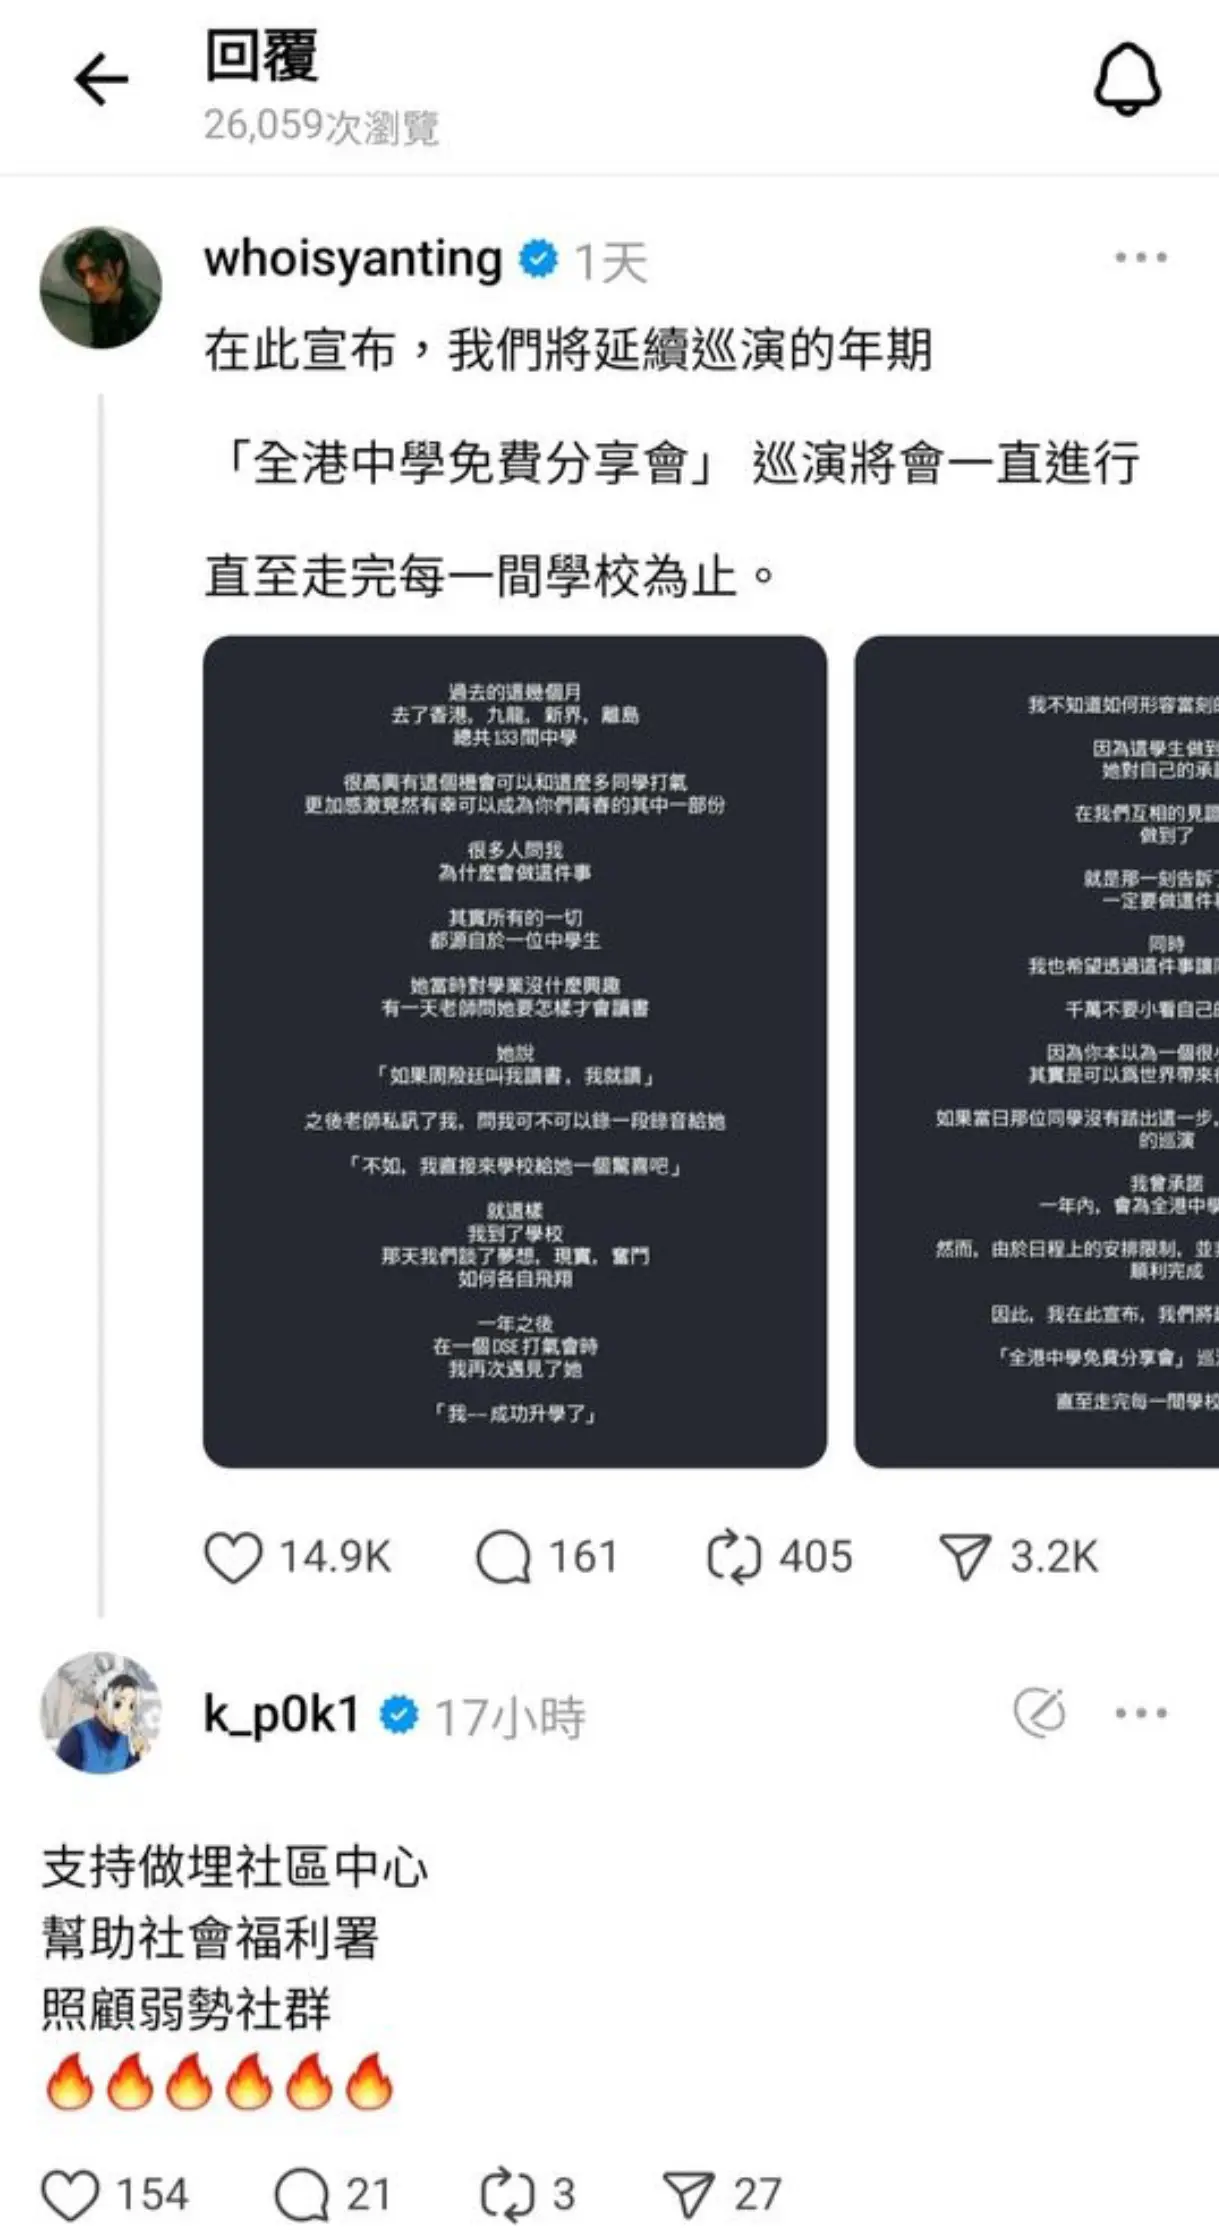Screen dimensions: 1219x2230
Task: Tap the notification bell icon
Action: [1127, 80]
